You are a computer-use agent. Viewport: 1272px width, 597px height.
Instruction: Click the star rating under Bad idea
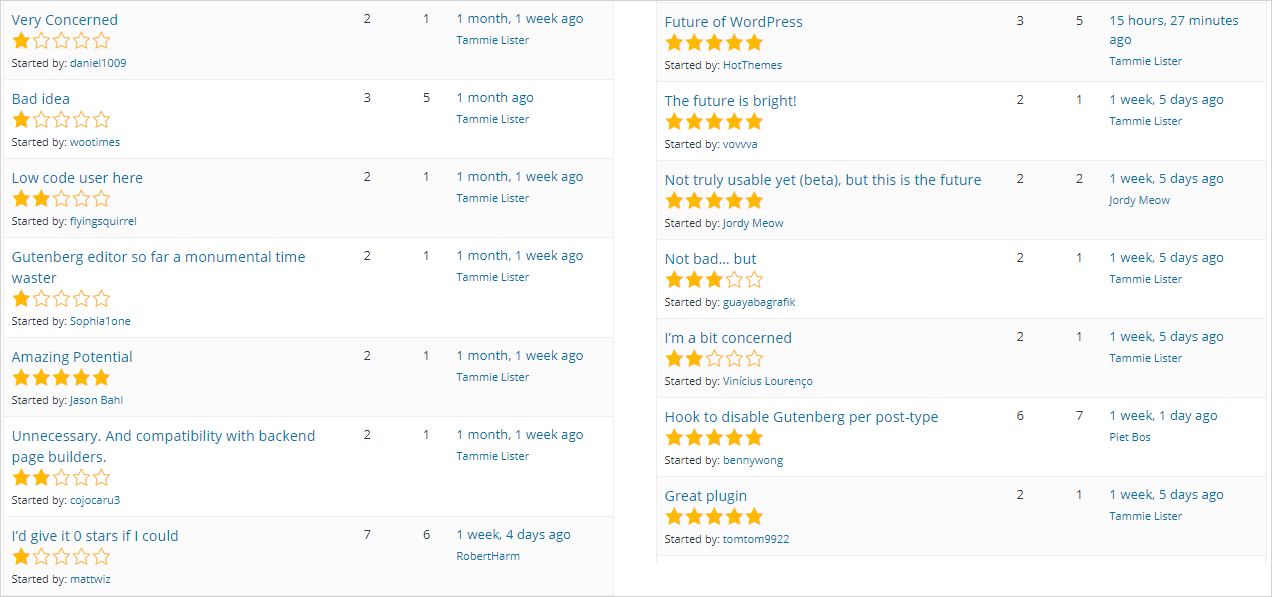tap(61, 120)
